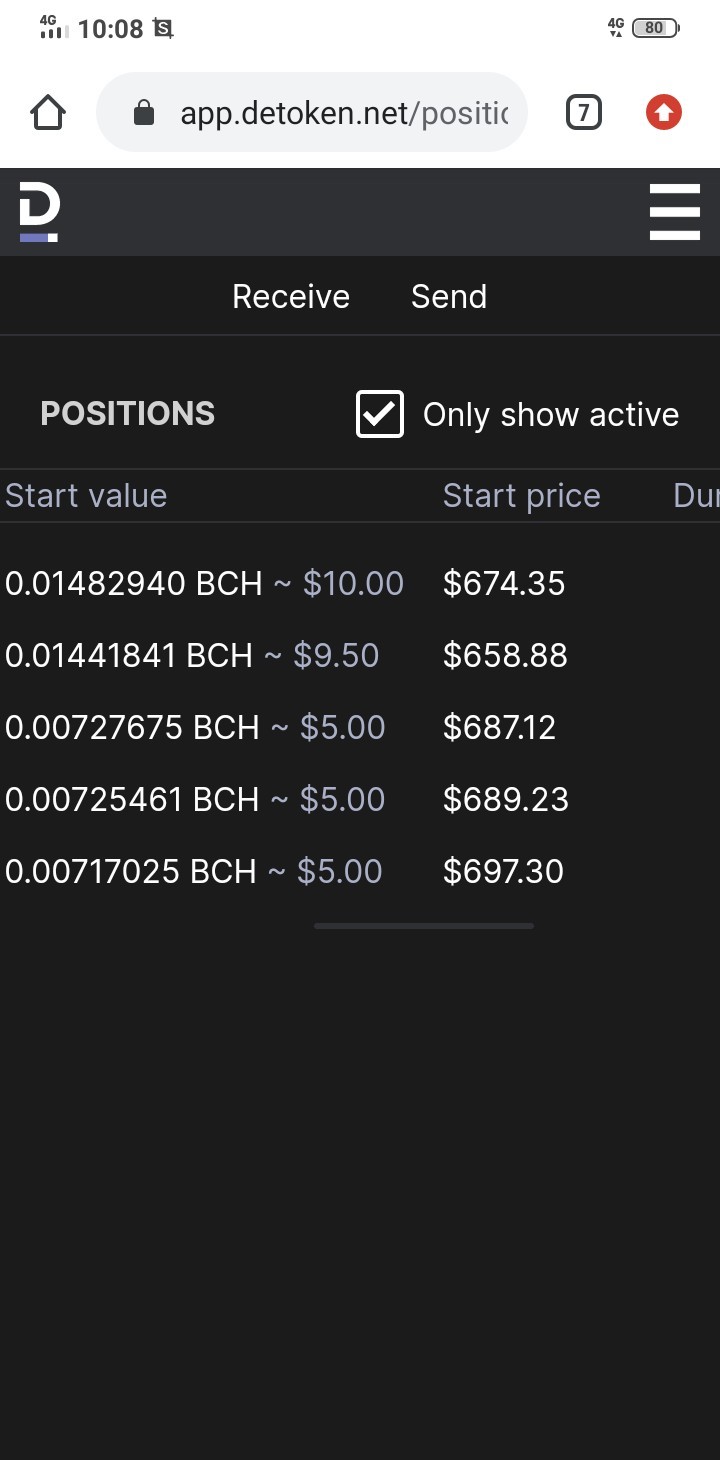Tap the partially visible Dur column header

[x=696, y=495]
